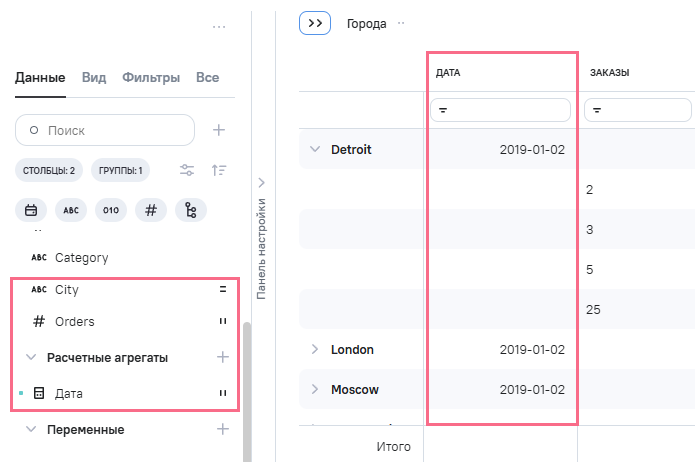
Task: Add new field with plus beside search
Action: 219,130
